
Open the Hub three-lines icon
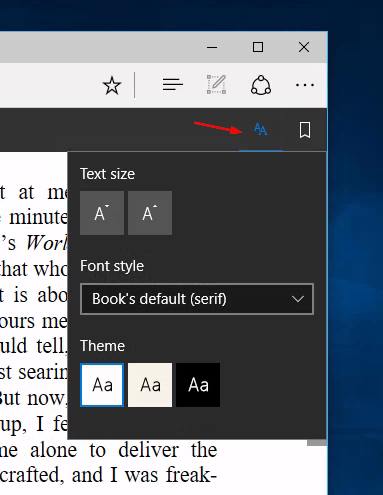[173, 85]
